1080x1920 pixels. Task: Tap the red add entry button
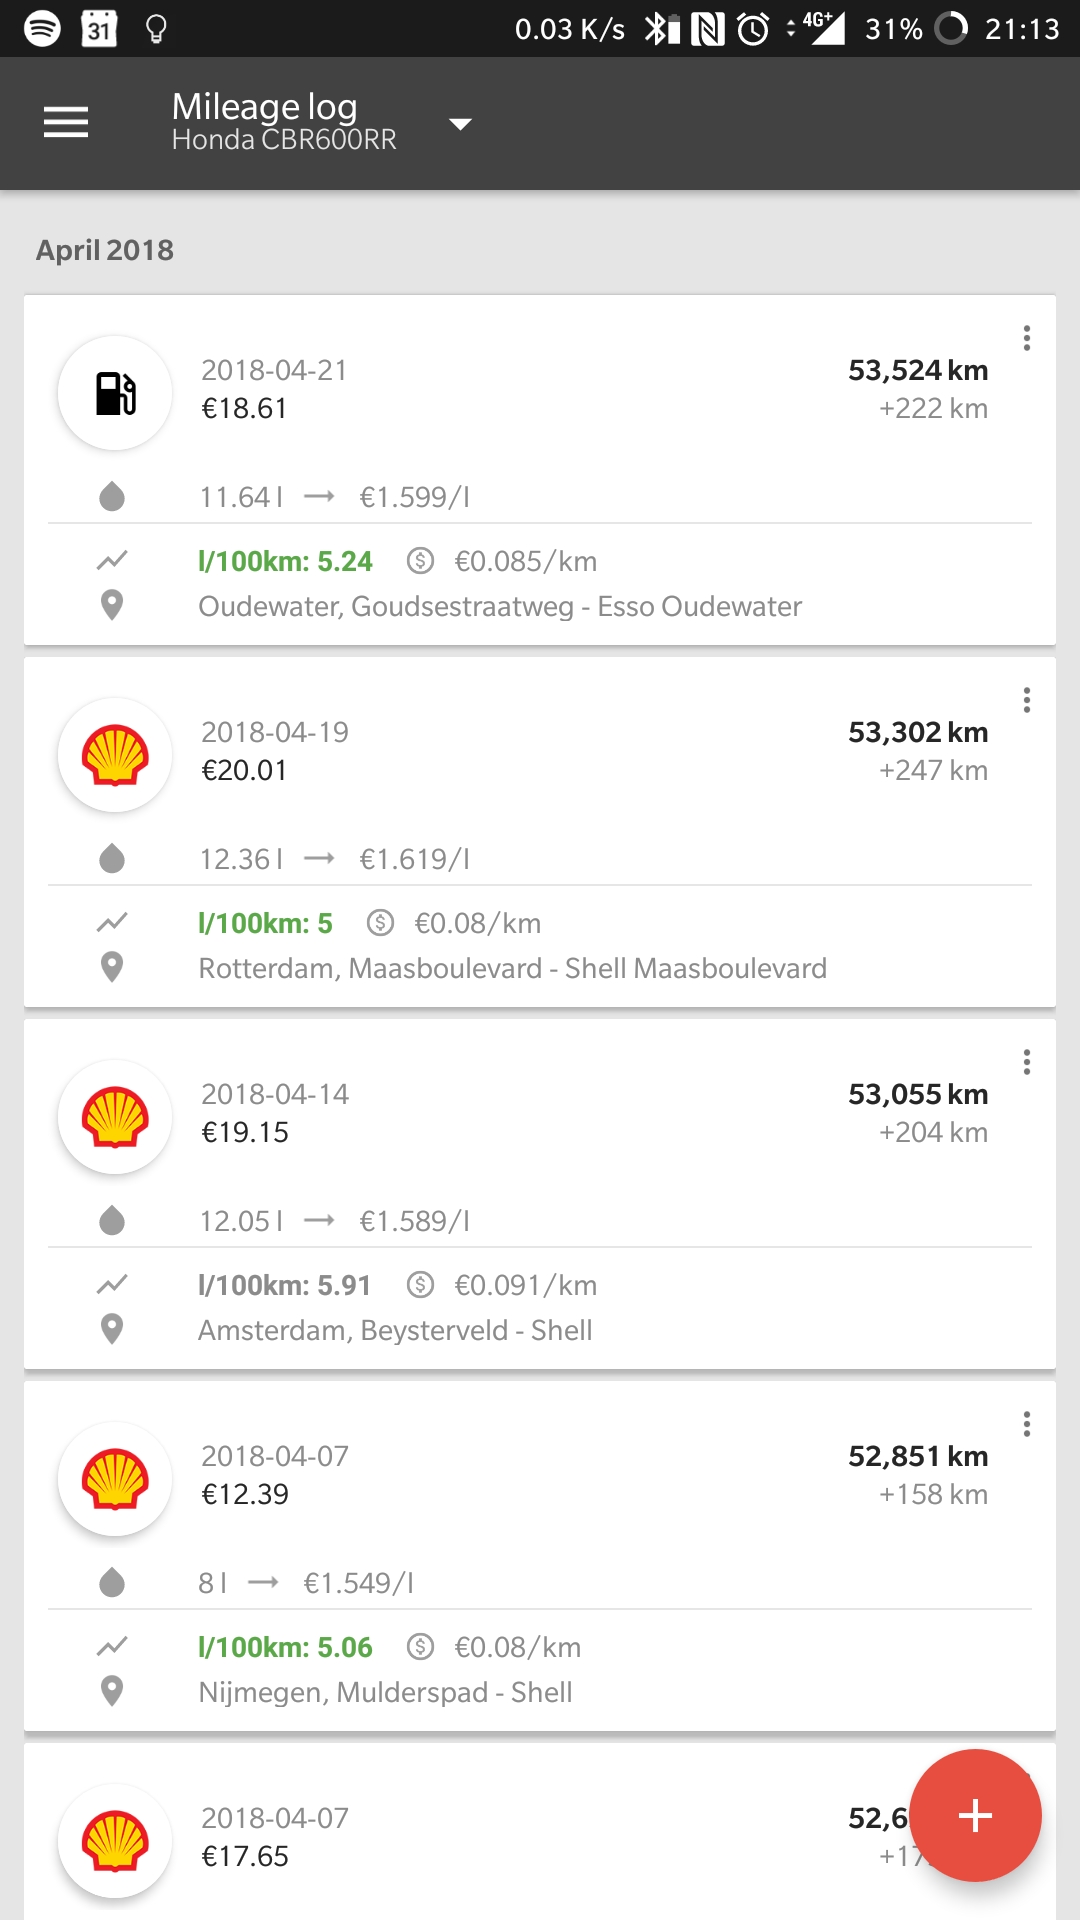pos(975,1815)
